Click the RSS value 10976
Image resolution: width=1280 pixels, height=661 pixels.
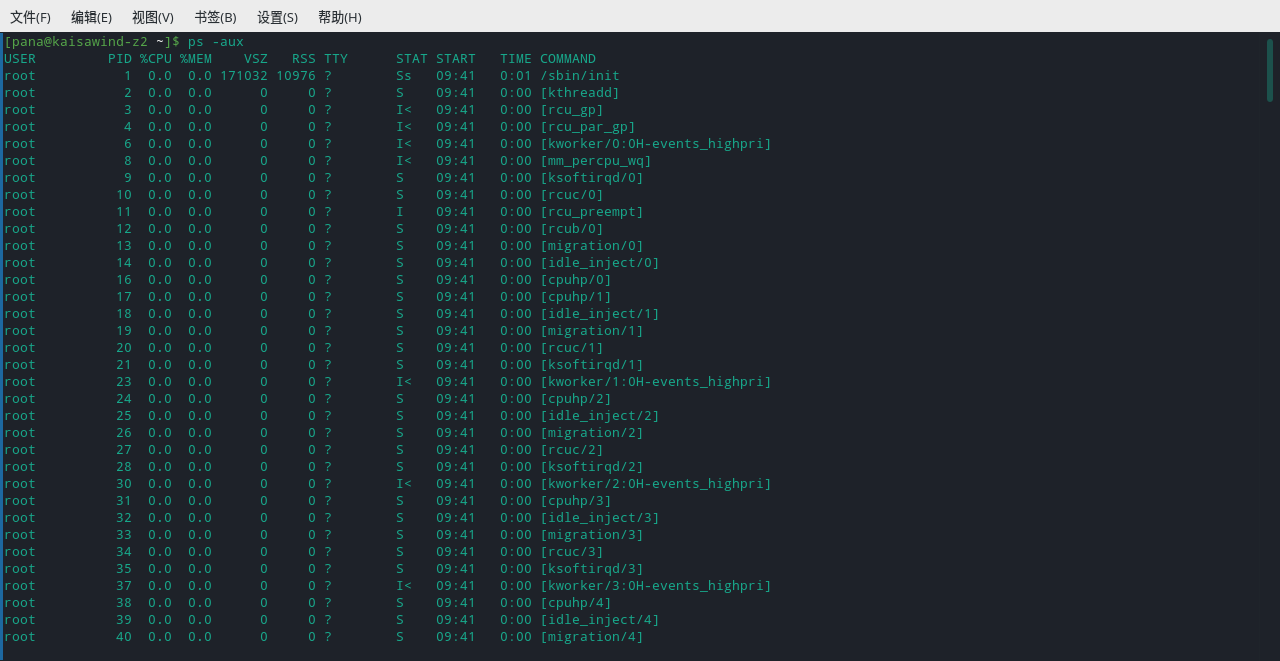point(296,75)
